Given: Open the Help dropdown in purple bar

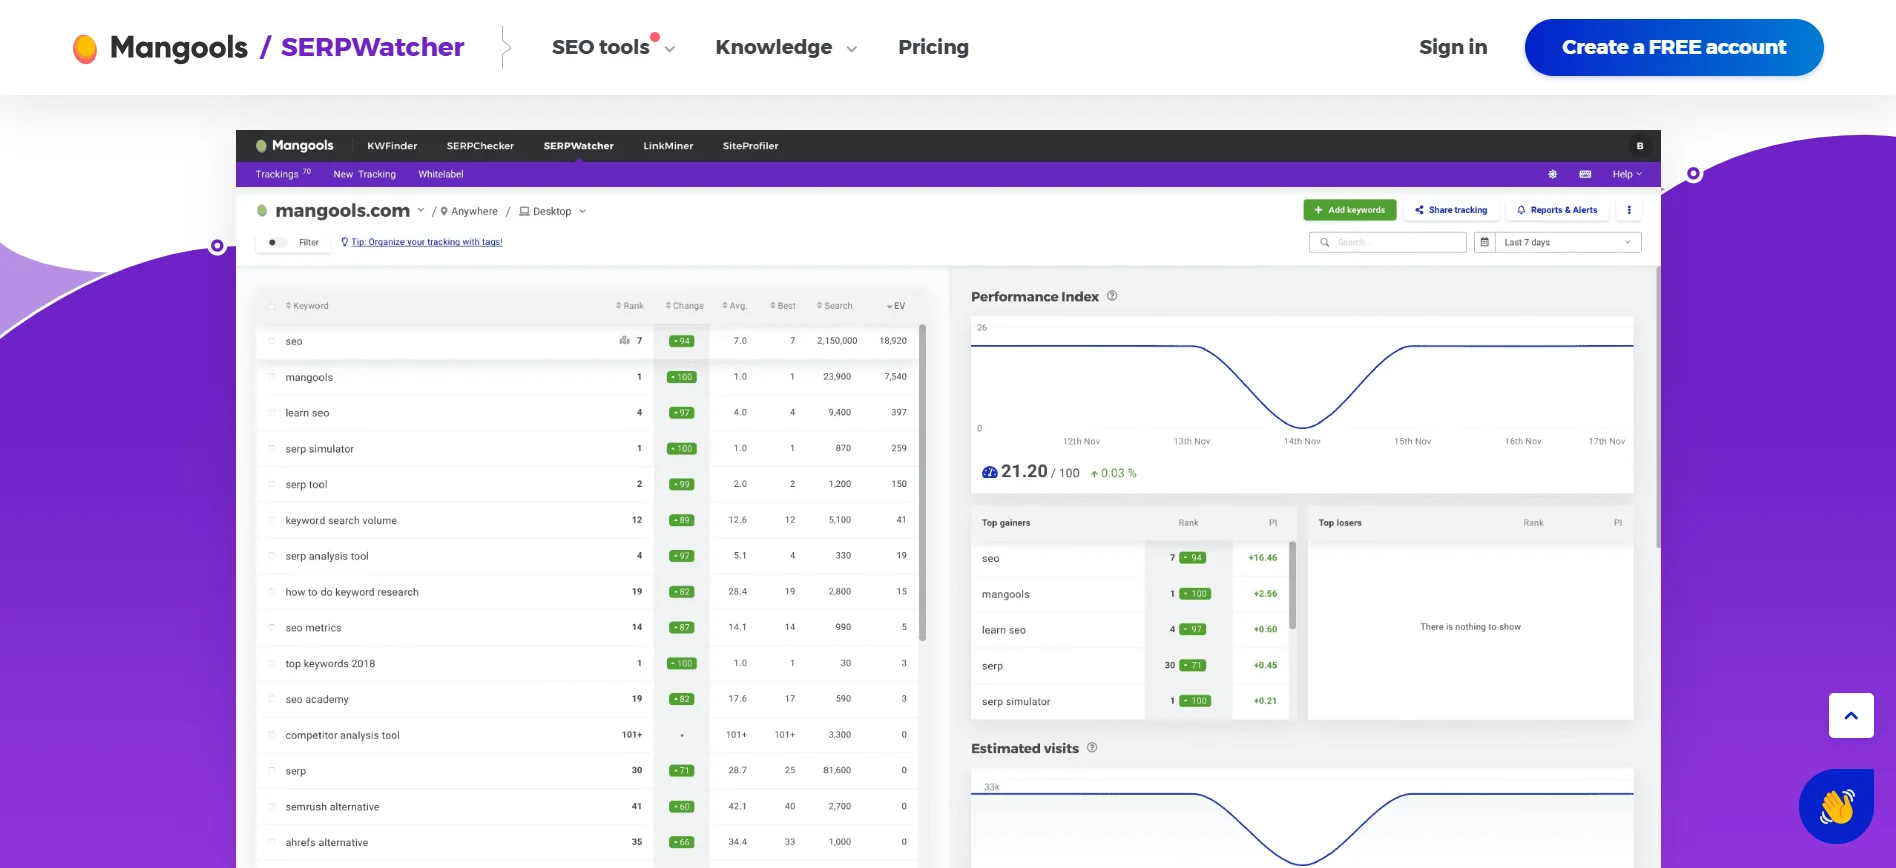Looking at the screenshot, I should coord(1627,174).
